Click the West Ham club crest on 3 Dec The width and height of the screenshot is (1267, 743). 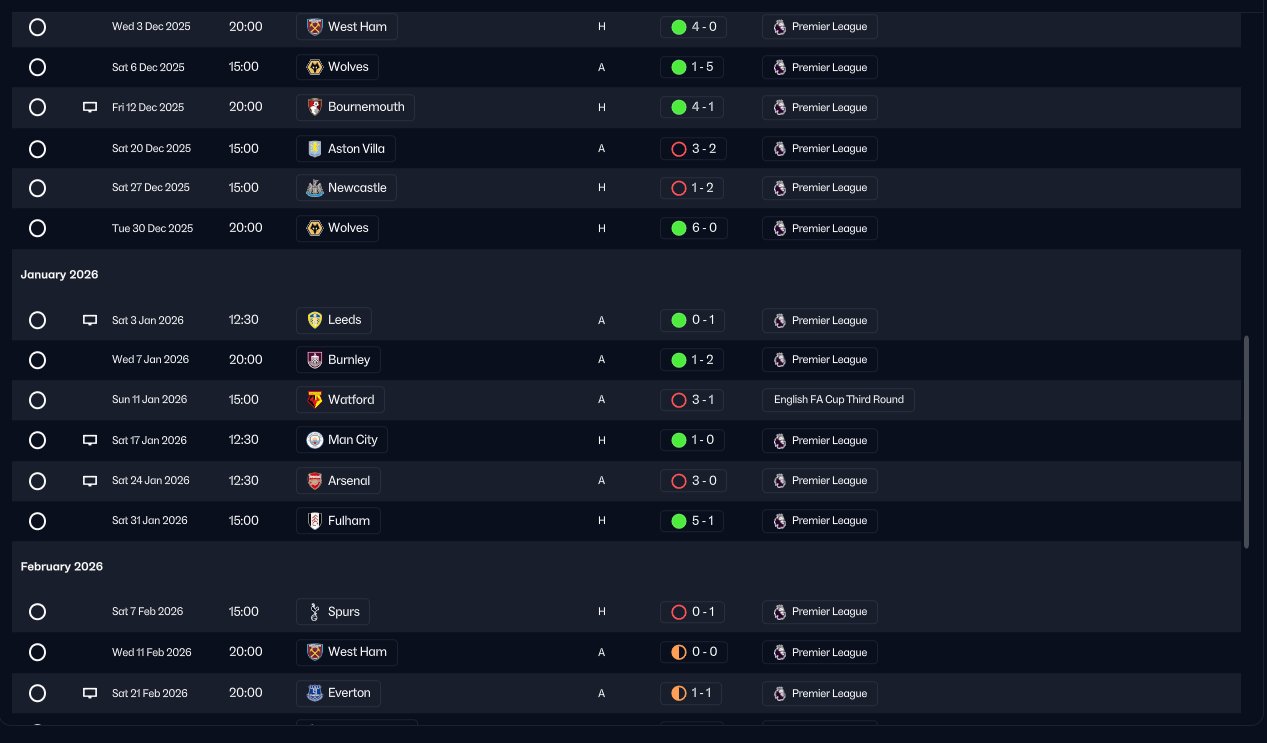[314, 27]
